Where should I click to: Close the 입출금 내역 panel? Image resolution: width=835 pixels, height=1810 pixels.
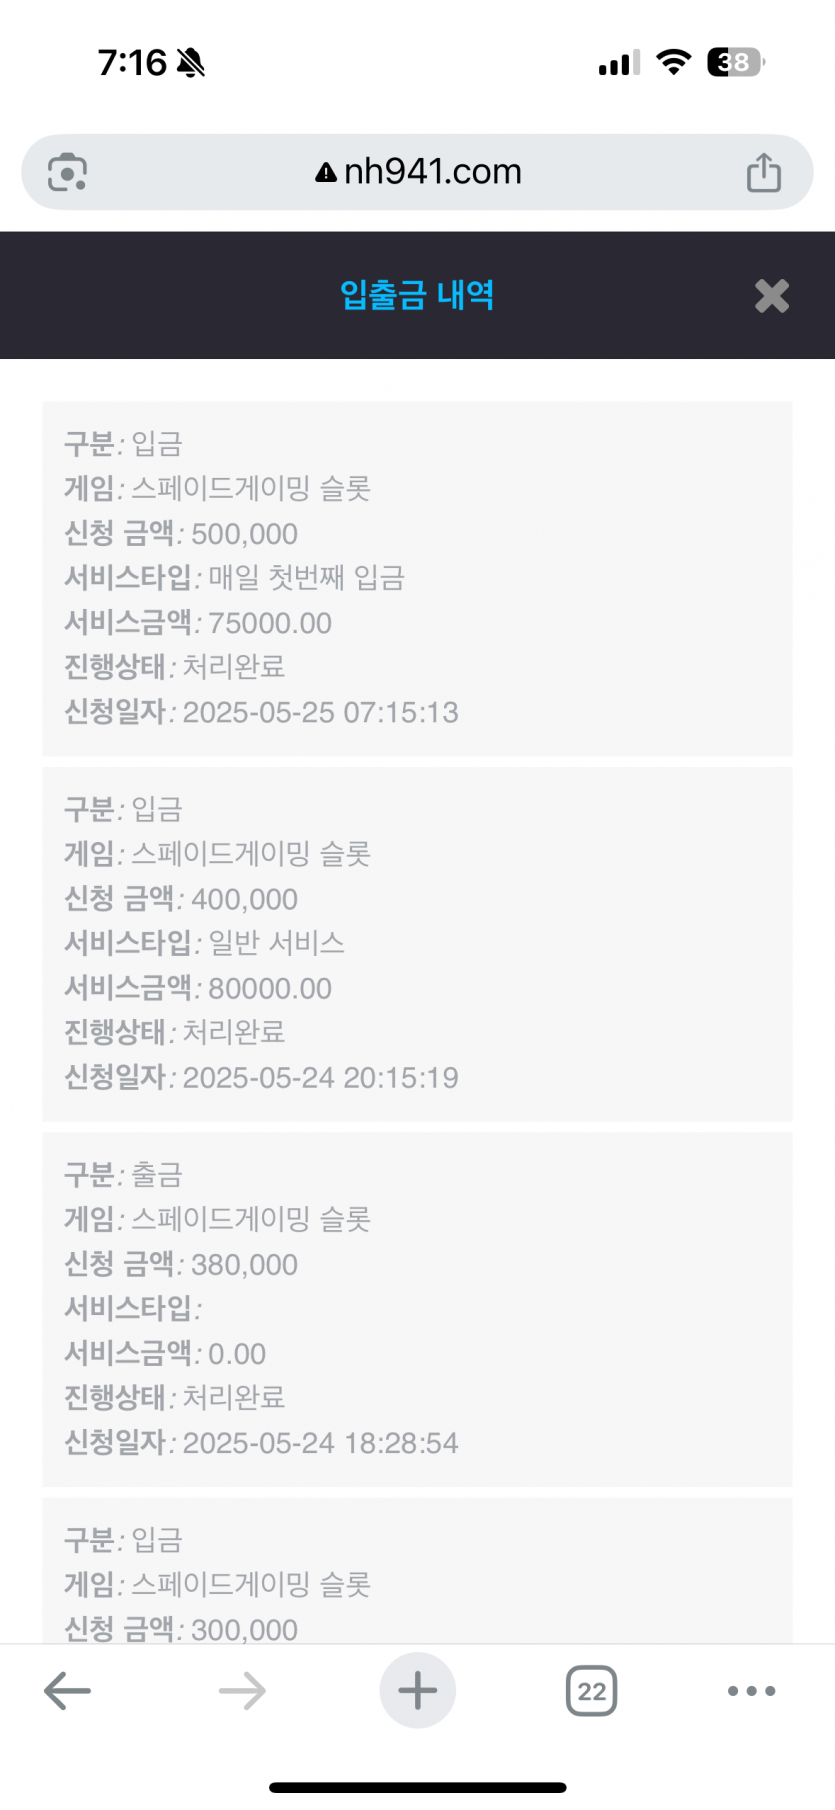tap(772, 296)
